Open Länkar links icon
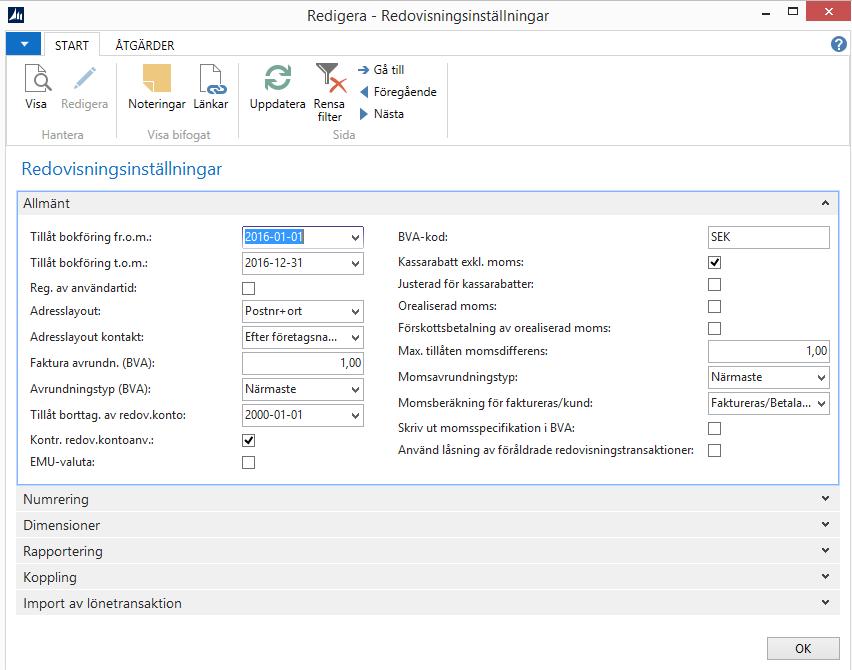 click(211, 79)
